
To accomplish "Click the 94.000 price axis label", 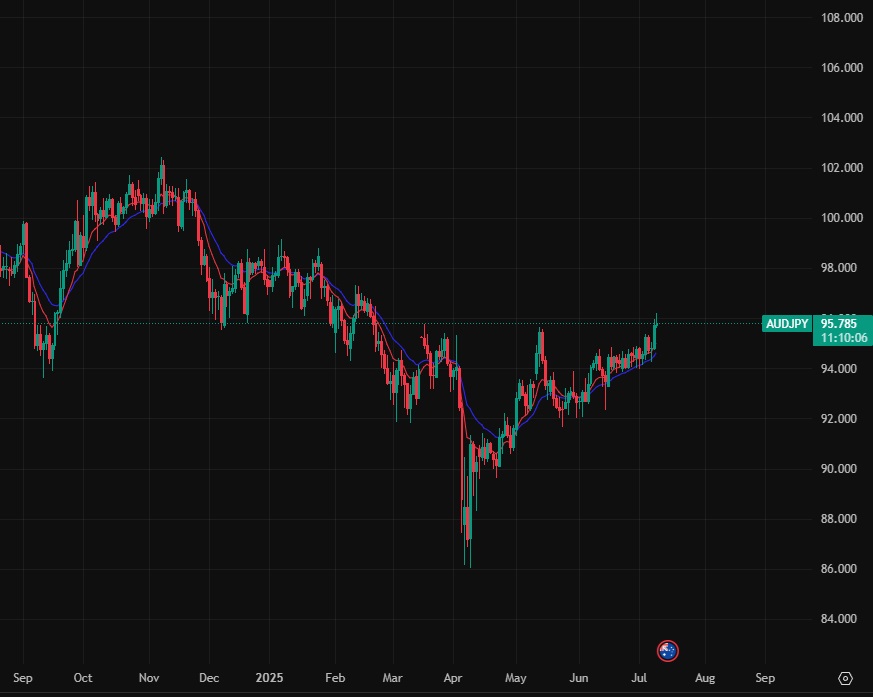I will click(x=838, y=369).
